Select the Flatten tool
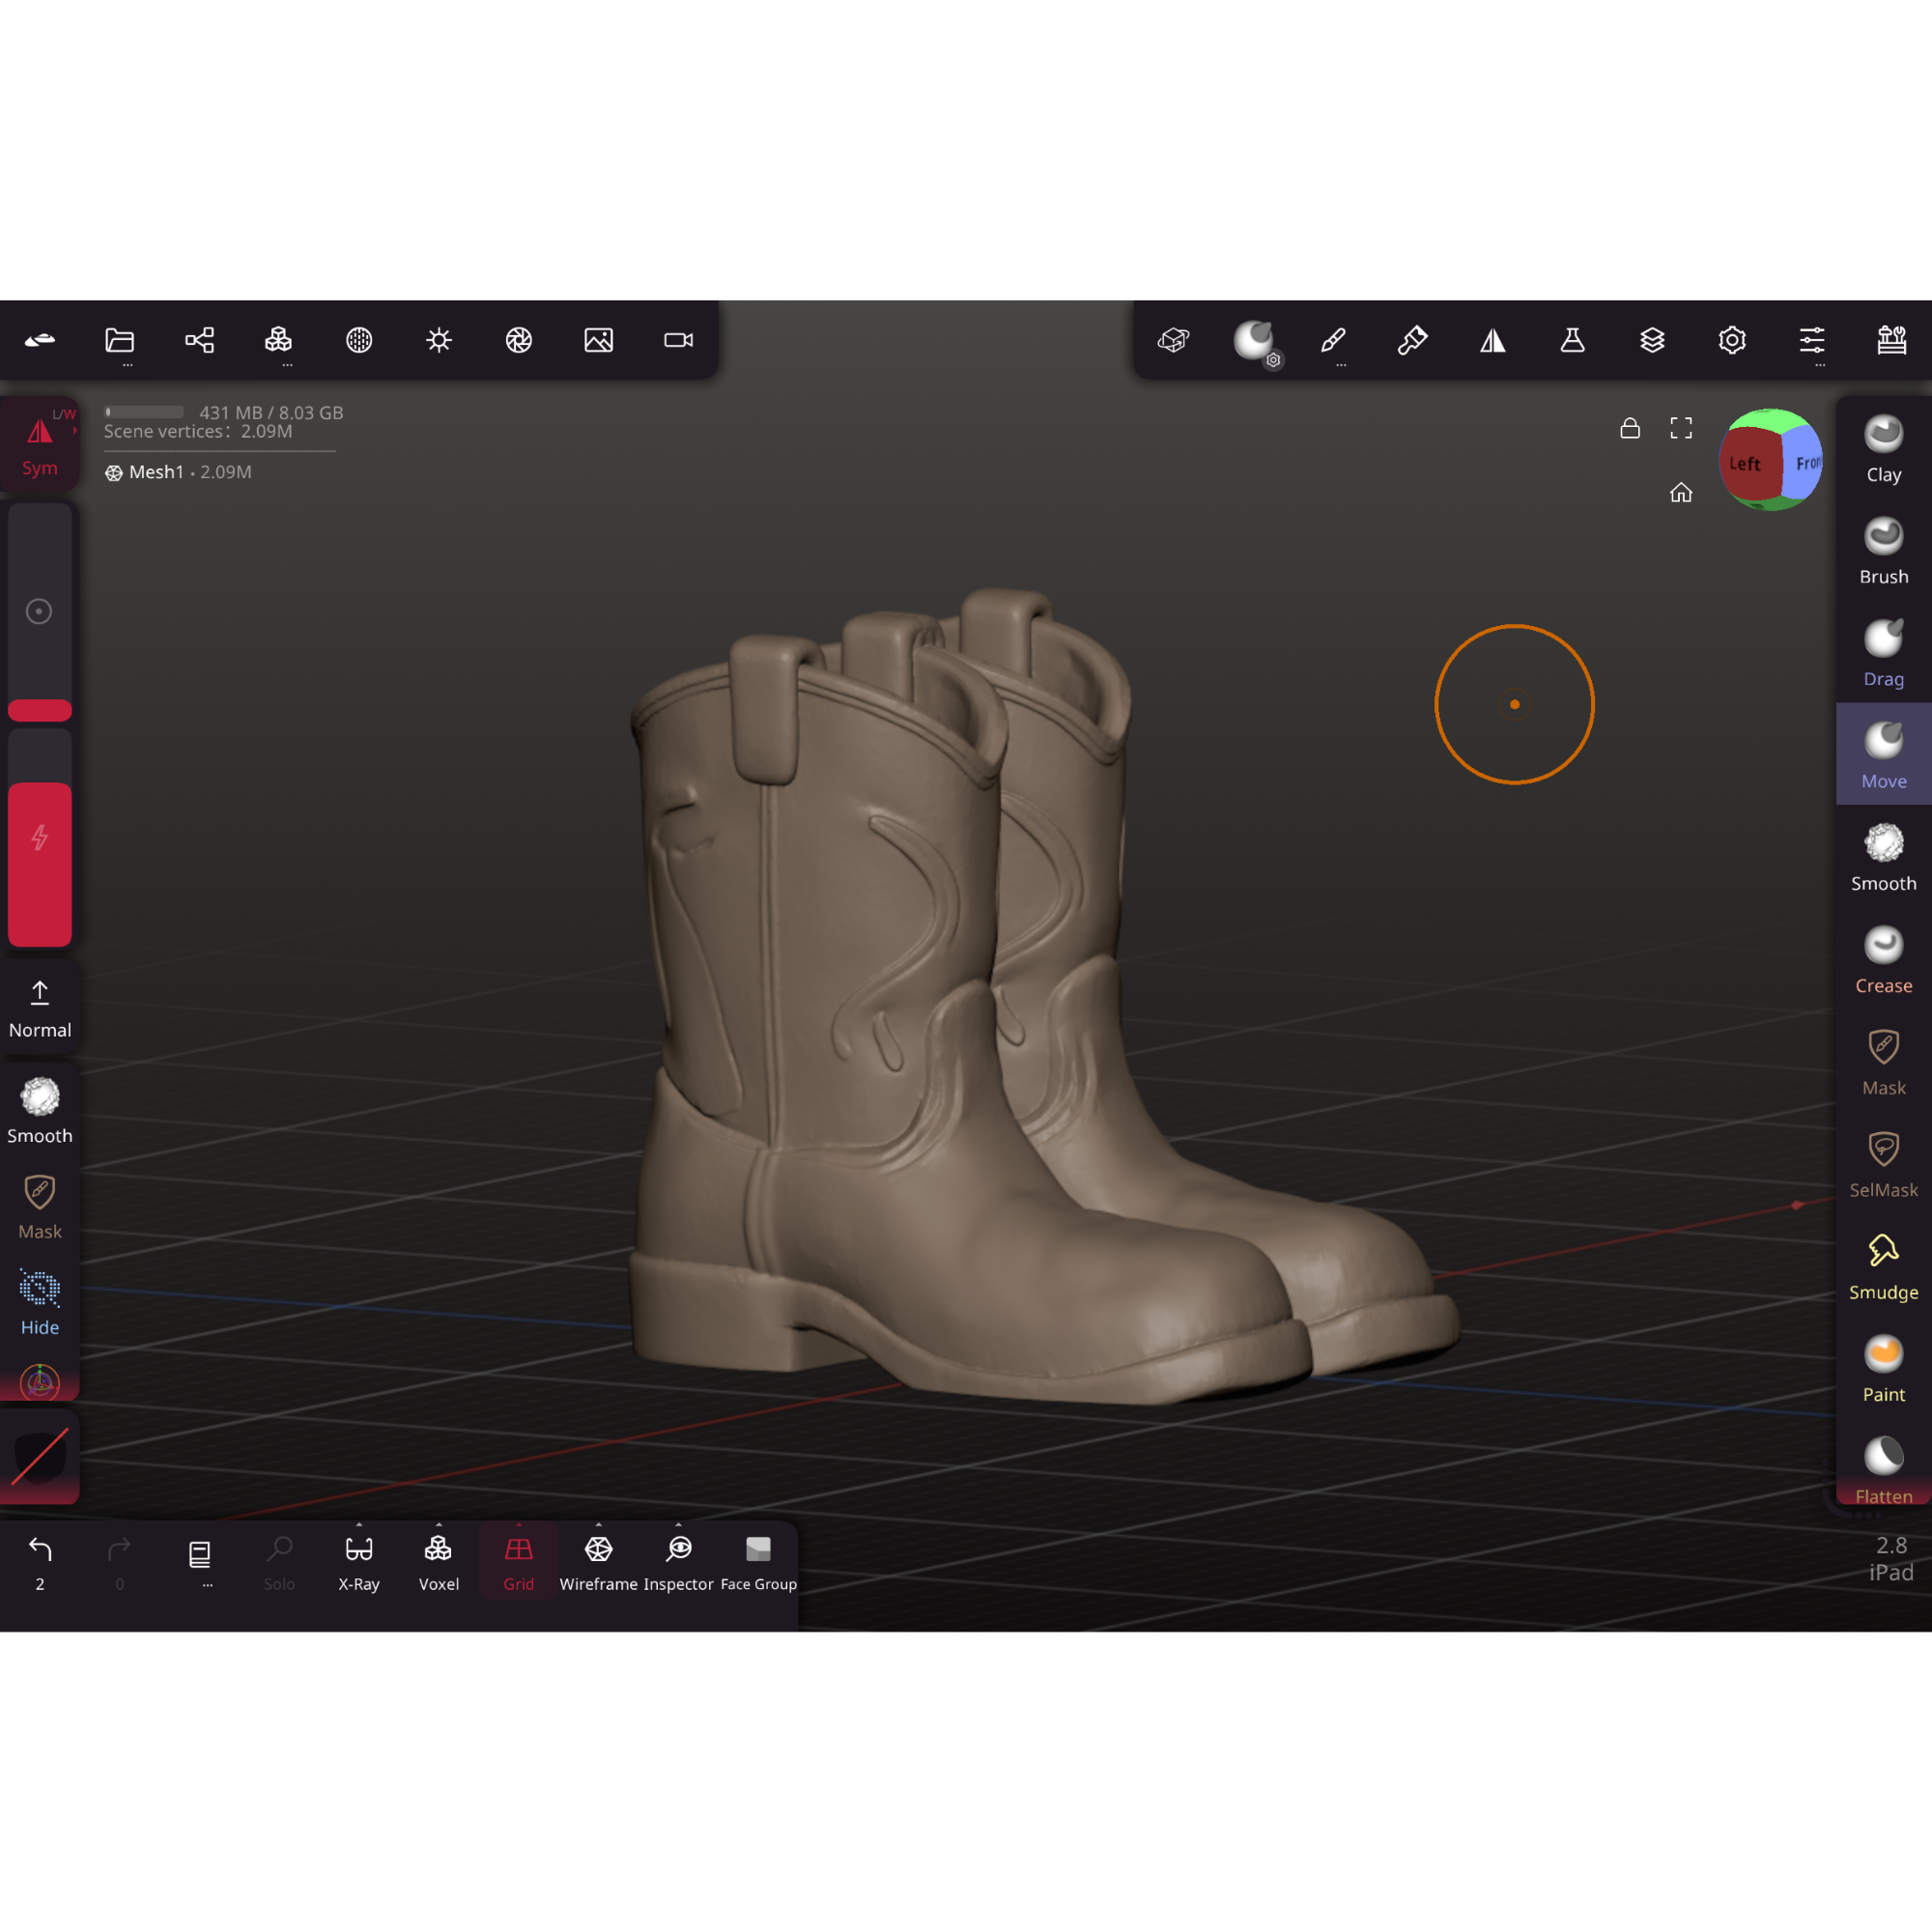This screenshot has width=1932, height=1932. (x=1884, y=1470)
